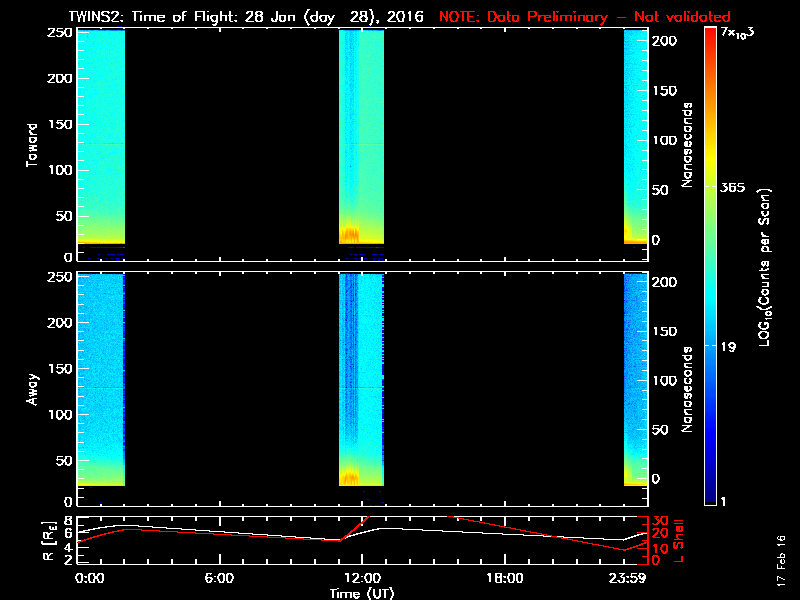The height and width of the screenshot is (600, 800).
Task: Click the 12:00 tick label on time axis
Action: click(362, 578)
